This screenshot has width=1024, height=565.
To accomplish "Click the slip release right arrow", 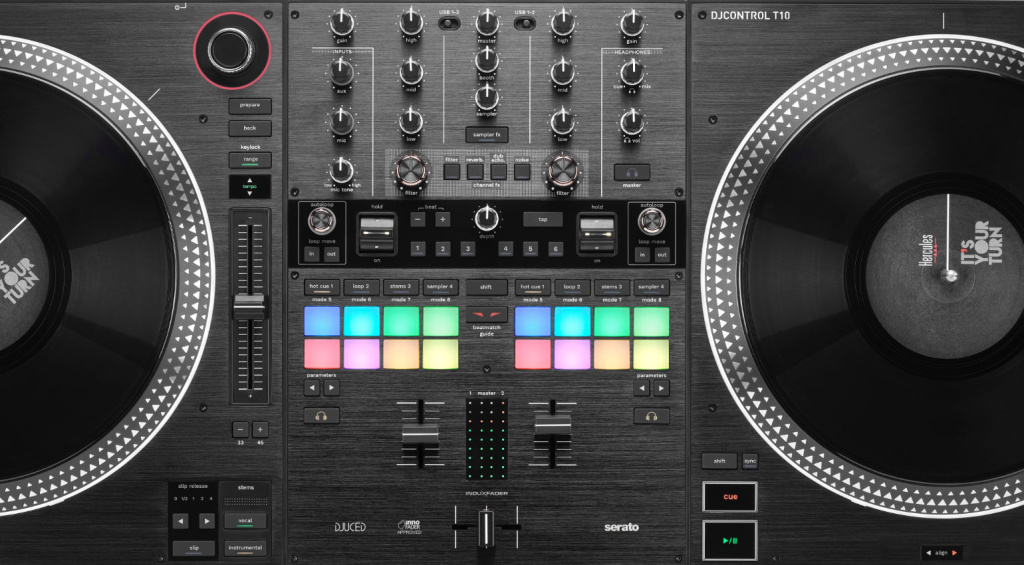I will tap(207, 521).
